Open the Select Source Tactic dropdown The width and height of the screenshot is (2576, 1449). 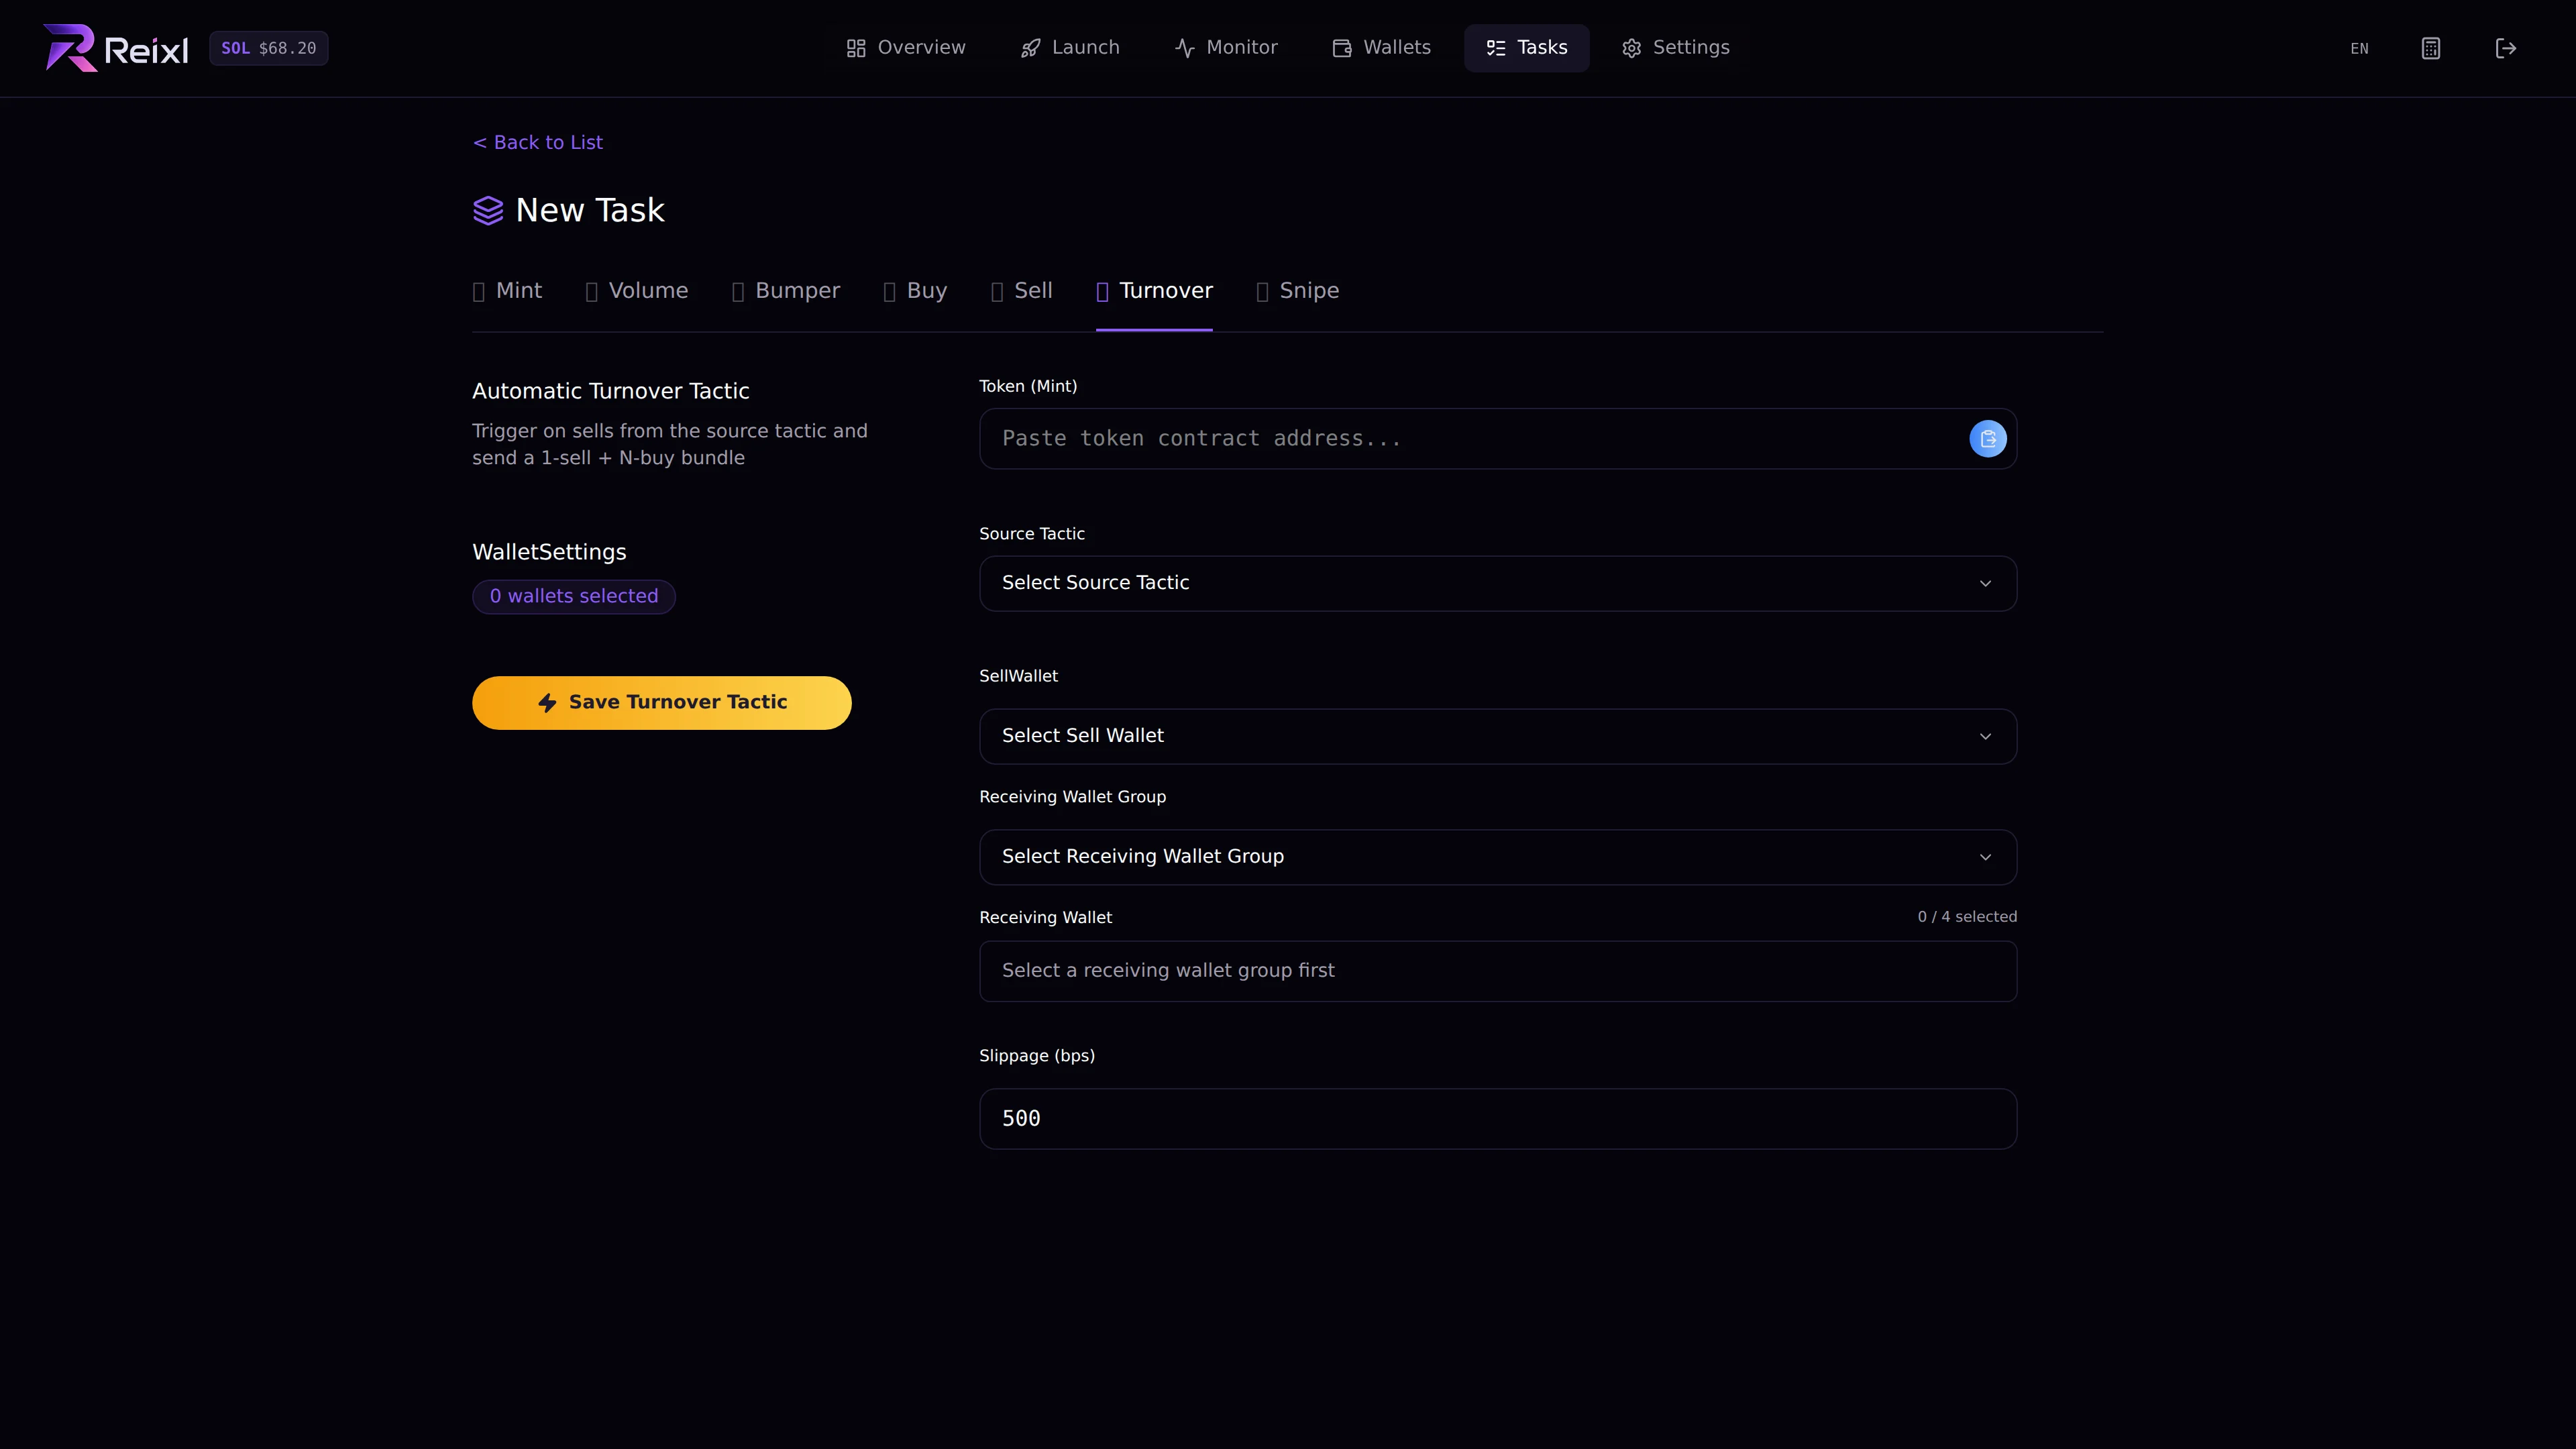click(x=1498, y=584)
